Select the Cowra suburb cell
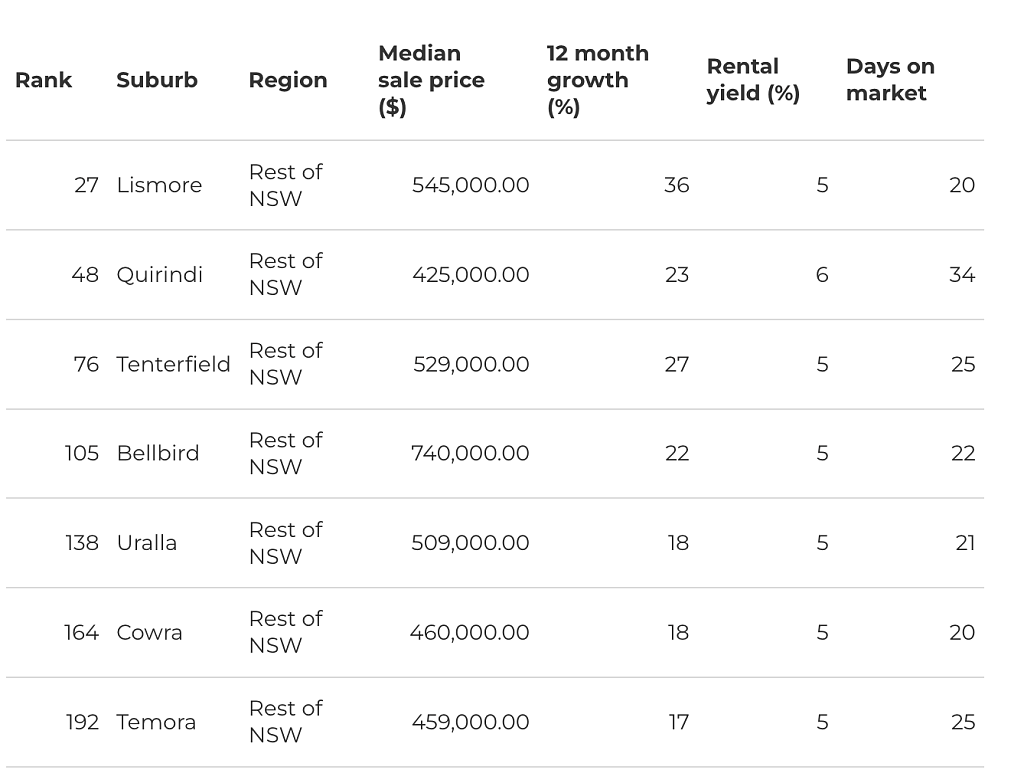This screenshot has height=783, width=1024. pyautogui.click(x=149, y=632)
